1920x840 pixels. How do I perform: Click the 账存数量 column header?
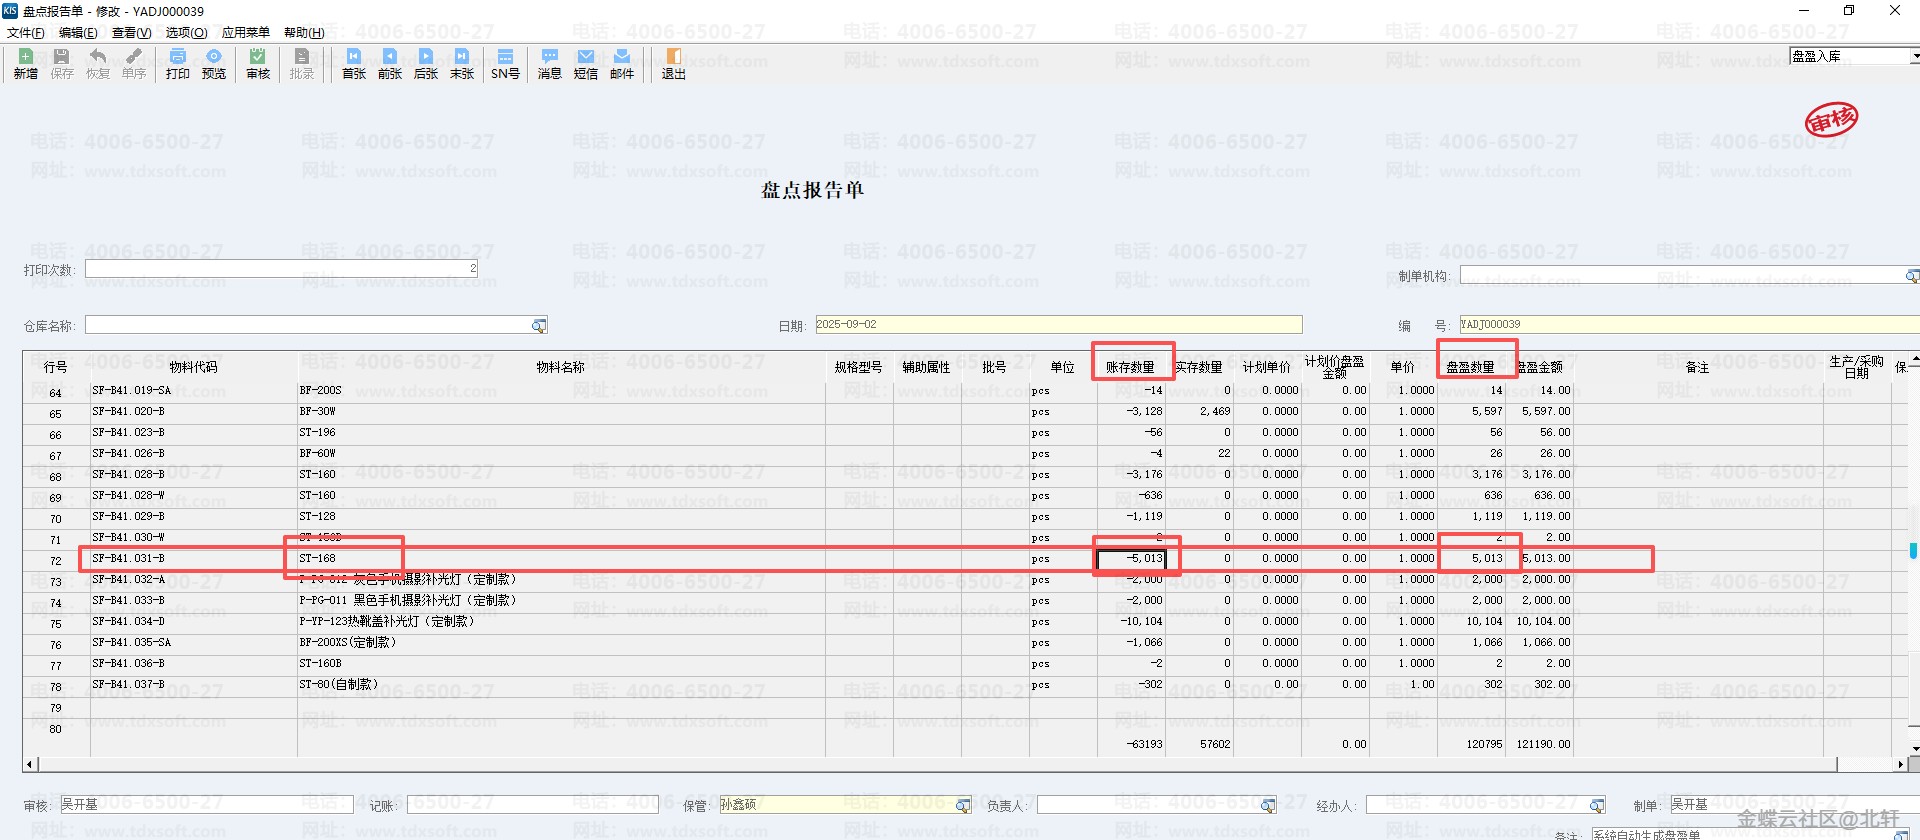click(1130, 367)
